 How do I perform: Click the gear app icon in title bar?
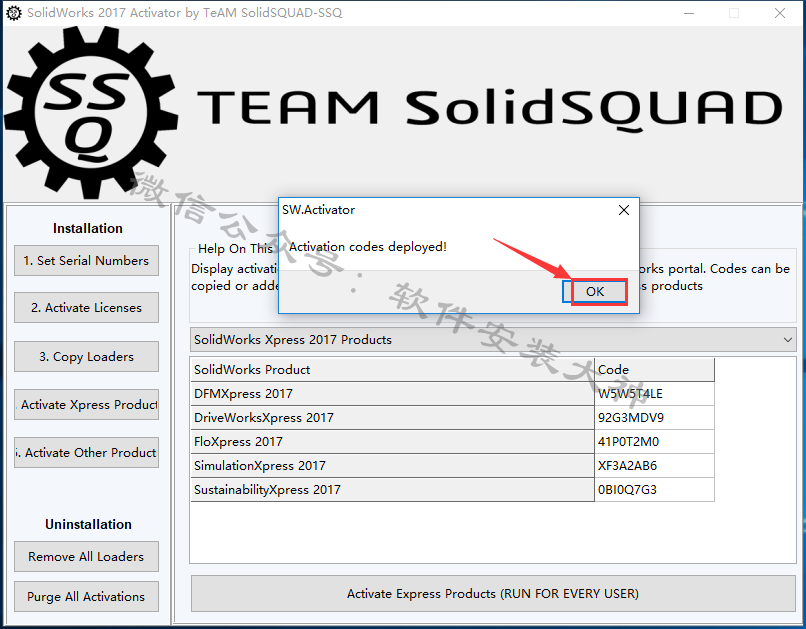point(13,13)
